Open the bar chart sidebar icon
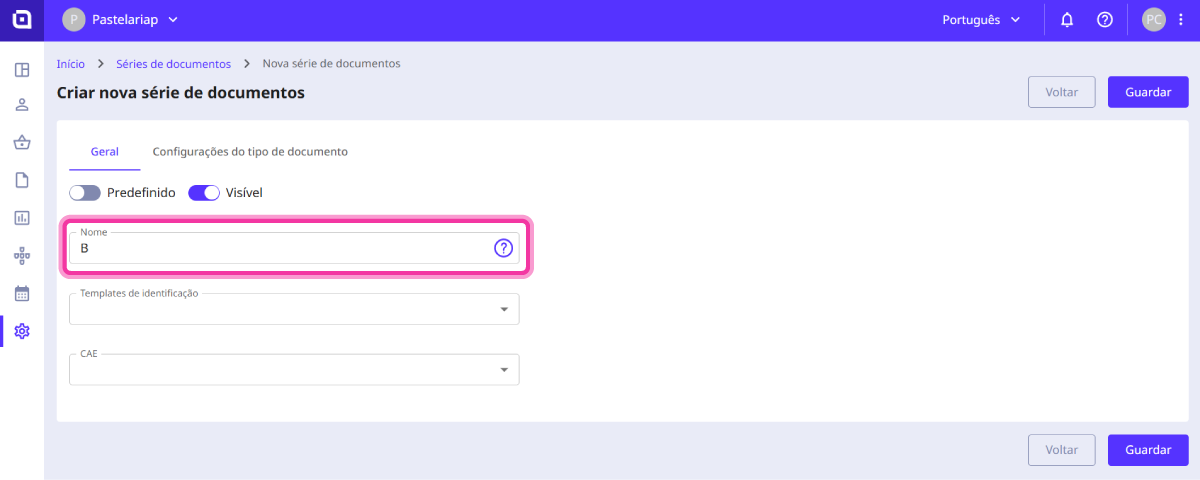This screenshot has height=480, width=1200. point(22,217)
